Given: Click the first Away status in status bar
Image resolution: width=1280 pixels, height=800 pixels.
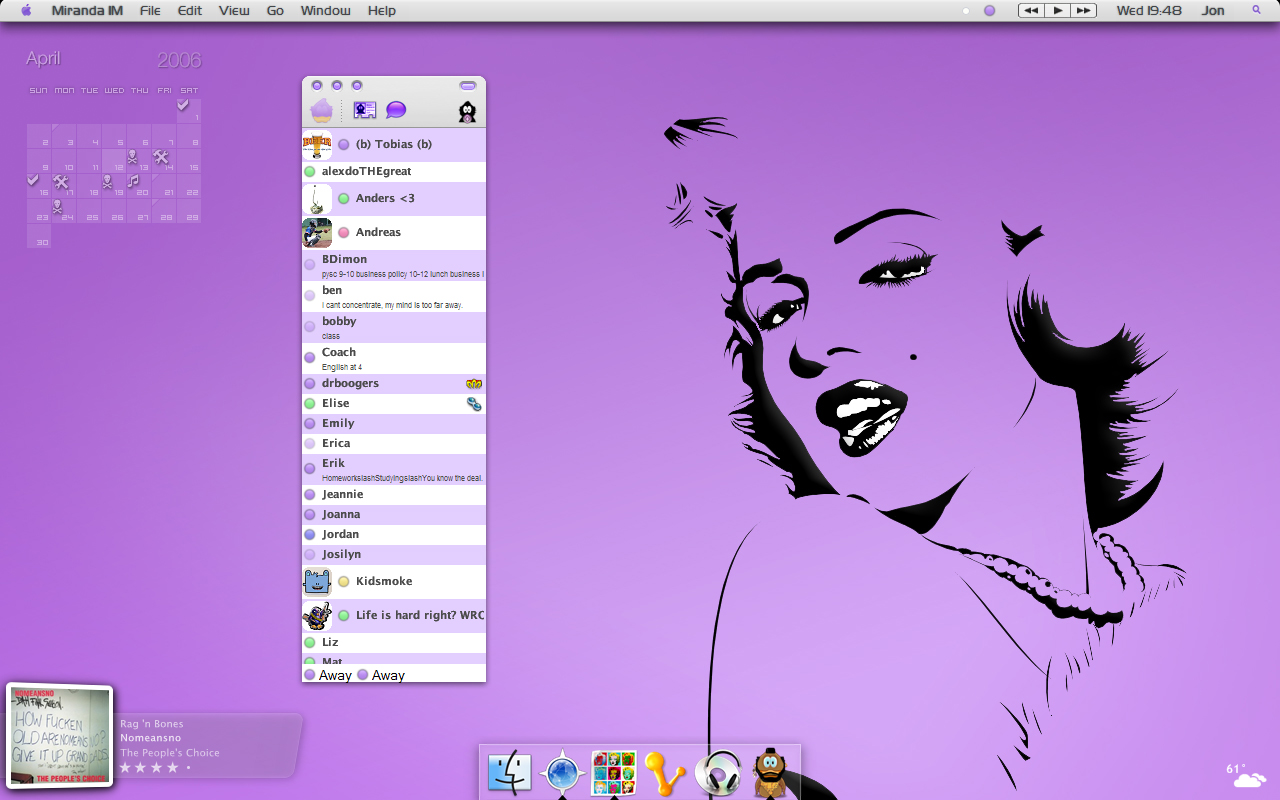Looking at the screenshot, I should (328, 675).
